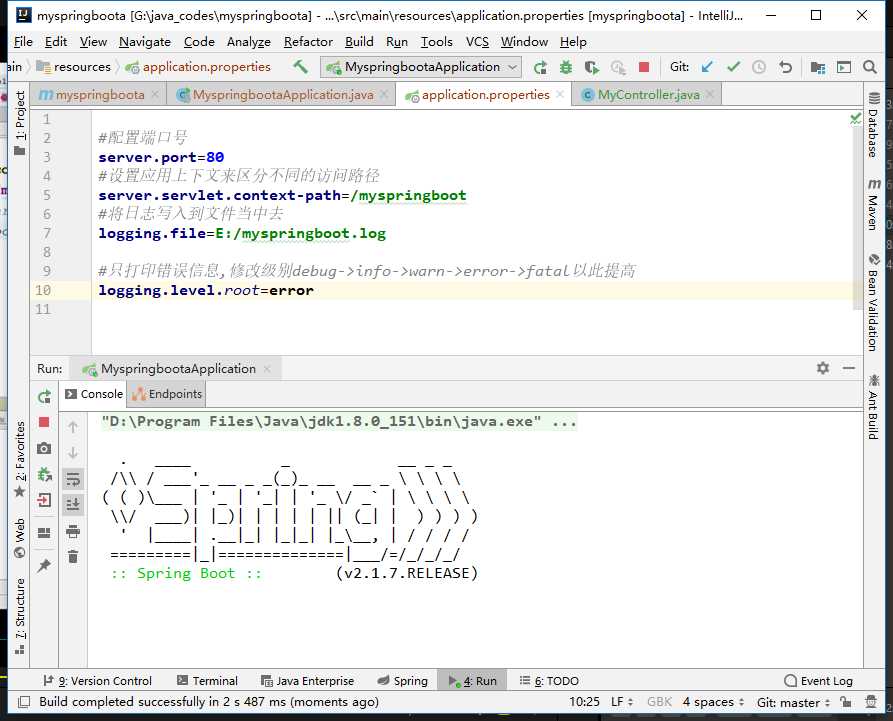Open the Maven side panel
Image resolution: width=893 pixels, height=721 pixels.
[874, 205]
